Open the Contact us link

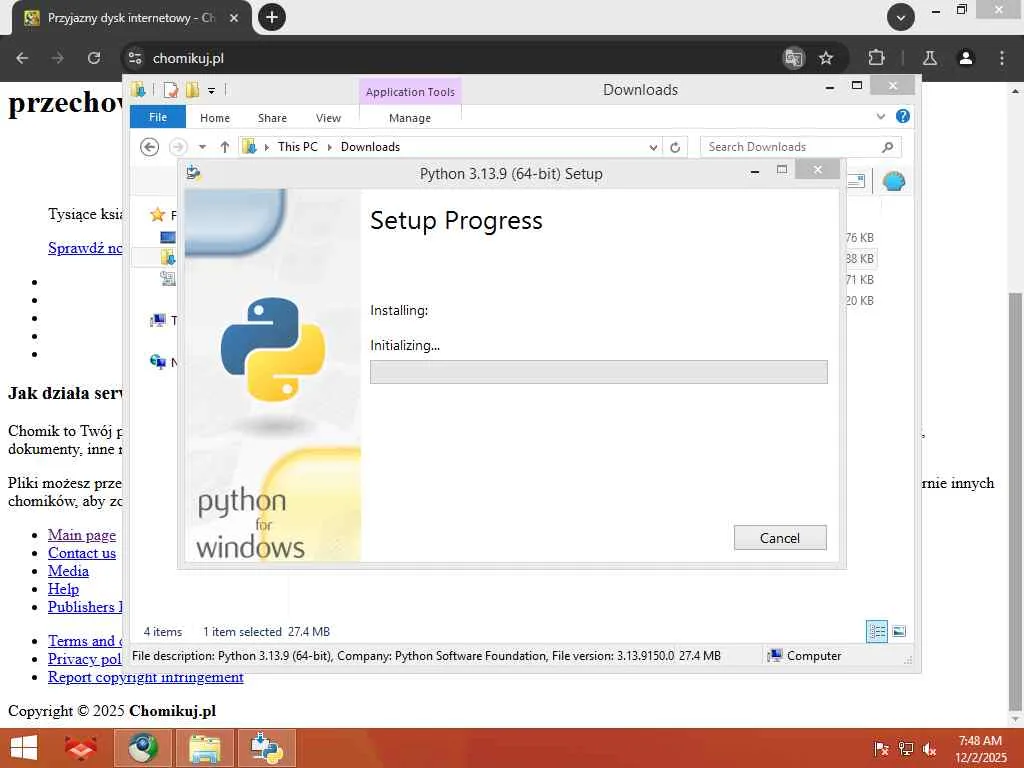pos(82,553)
